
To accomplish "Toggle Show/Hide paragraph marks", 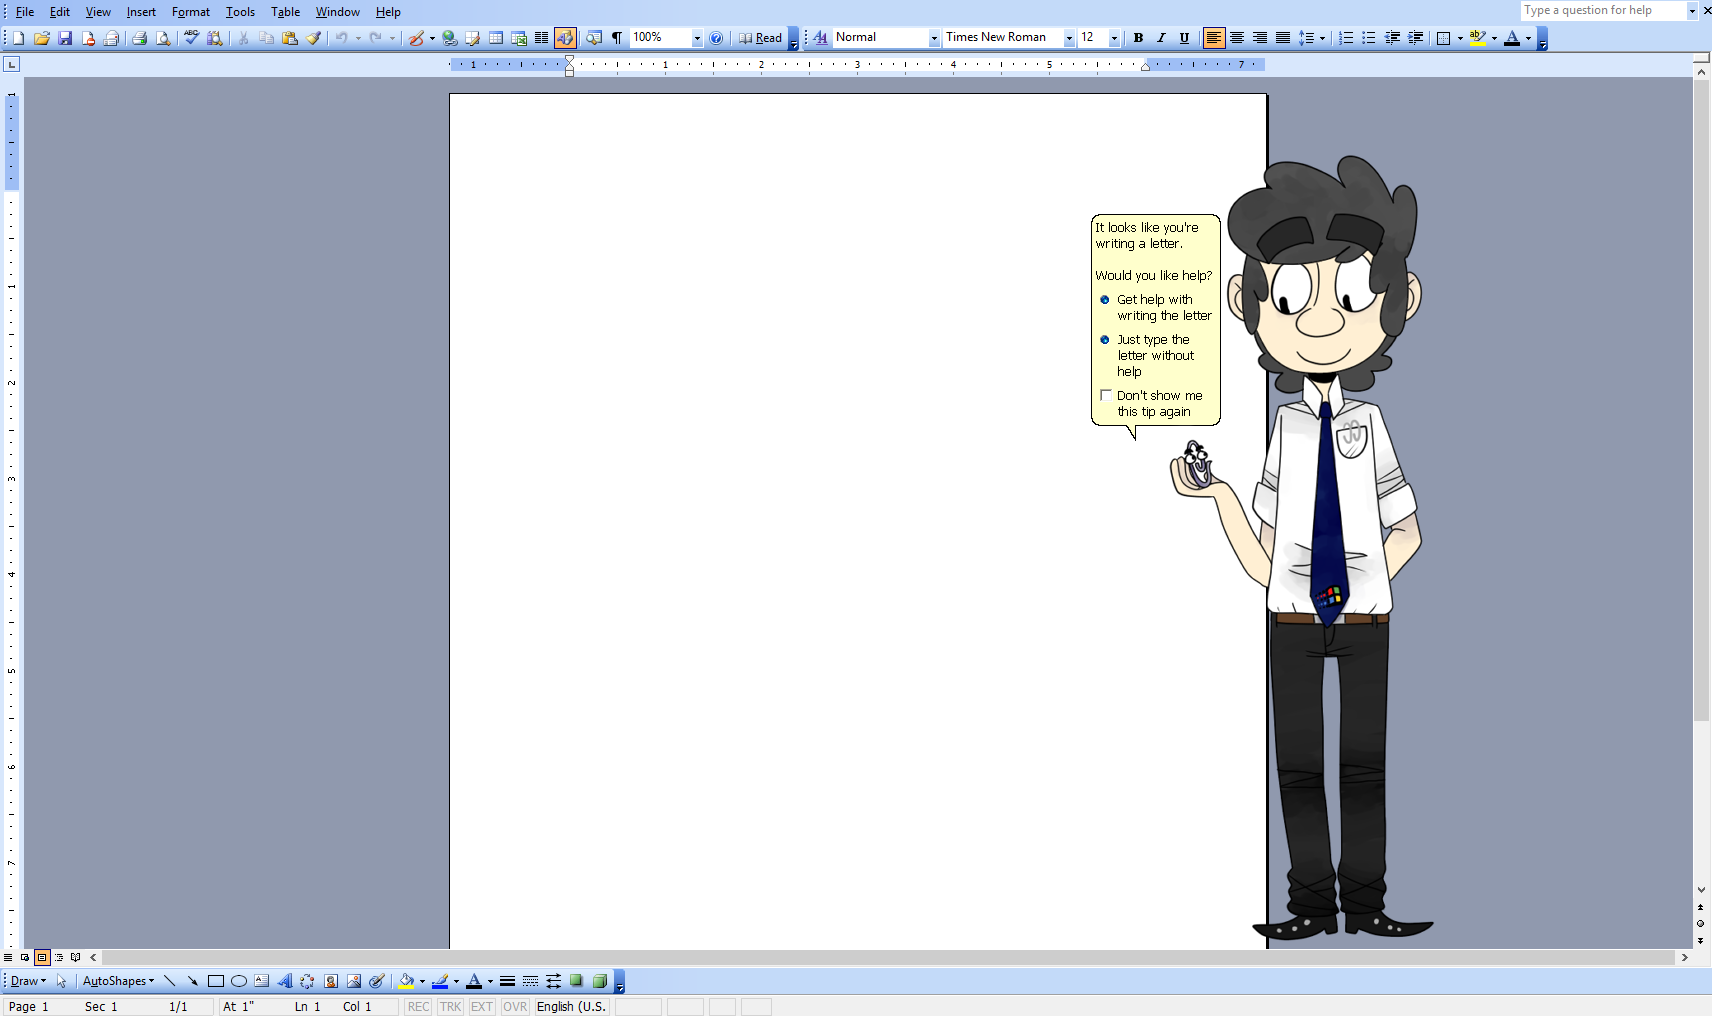I will tap(616, 38).
